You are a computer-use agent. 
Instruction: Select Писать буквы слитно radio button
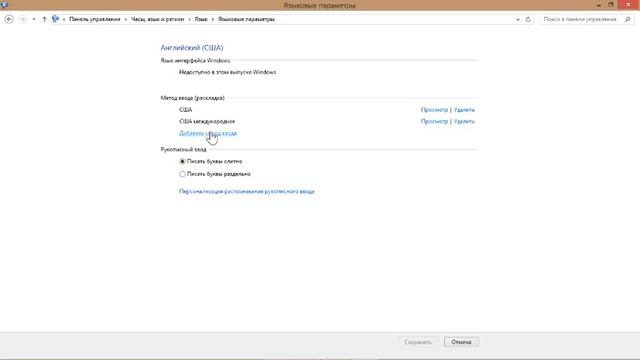coord(182,162)
